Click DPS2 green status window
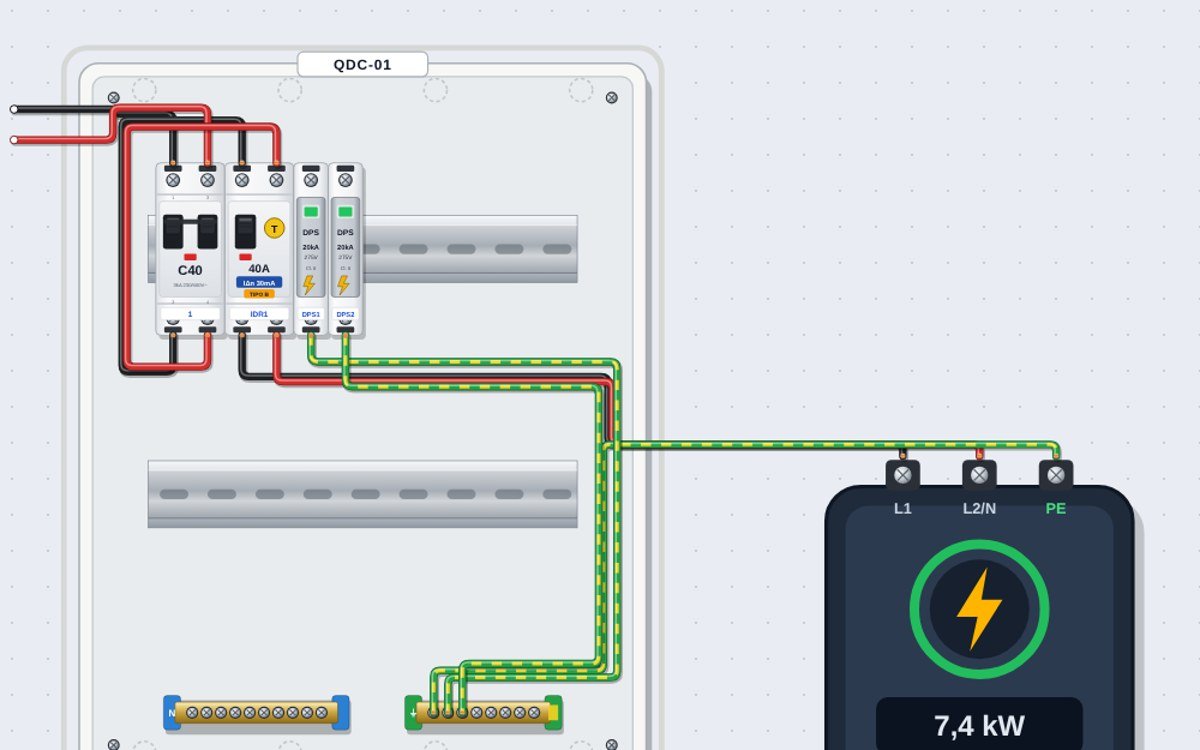The width and height of the screenshot is (1200, 750). 345,212
